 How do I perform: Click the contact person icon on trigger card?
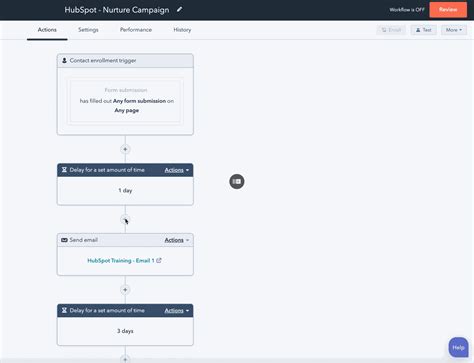tap(64, 61)
